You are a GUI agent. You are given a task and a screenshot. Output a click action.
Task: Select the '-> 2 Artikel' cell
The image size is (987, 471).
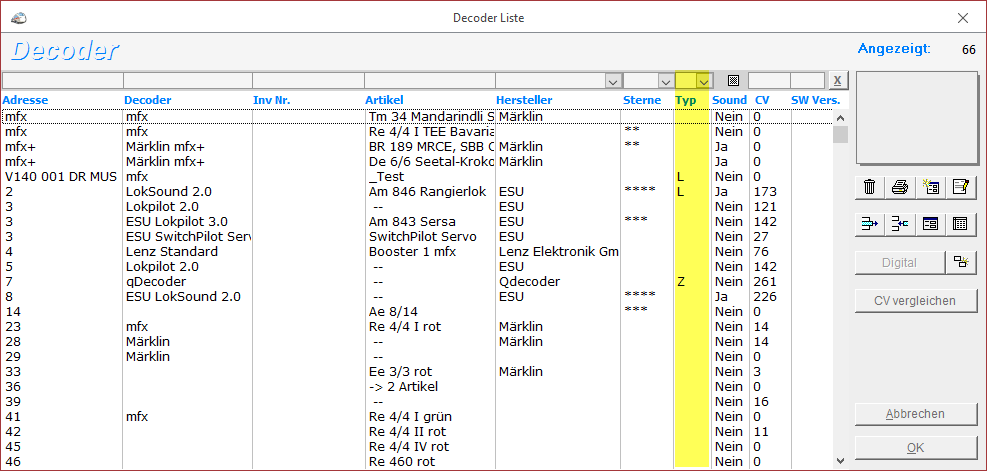[403, 387]
